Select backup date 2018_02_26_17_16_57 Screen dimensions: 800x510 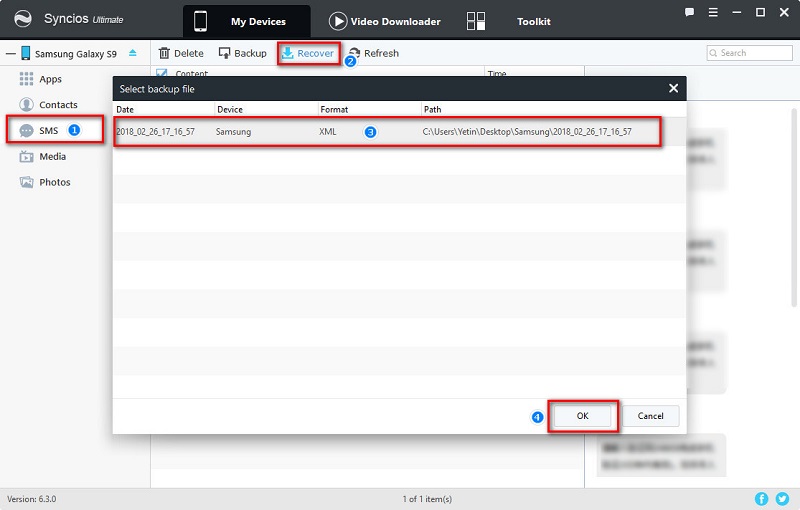[x=156, y=132]
